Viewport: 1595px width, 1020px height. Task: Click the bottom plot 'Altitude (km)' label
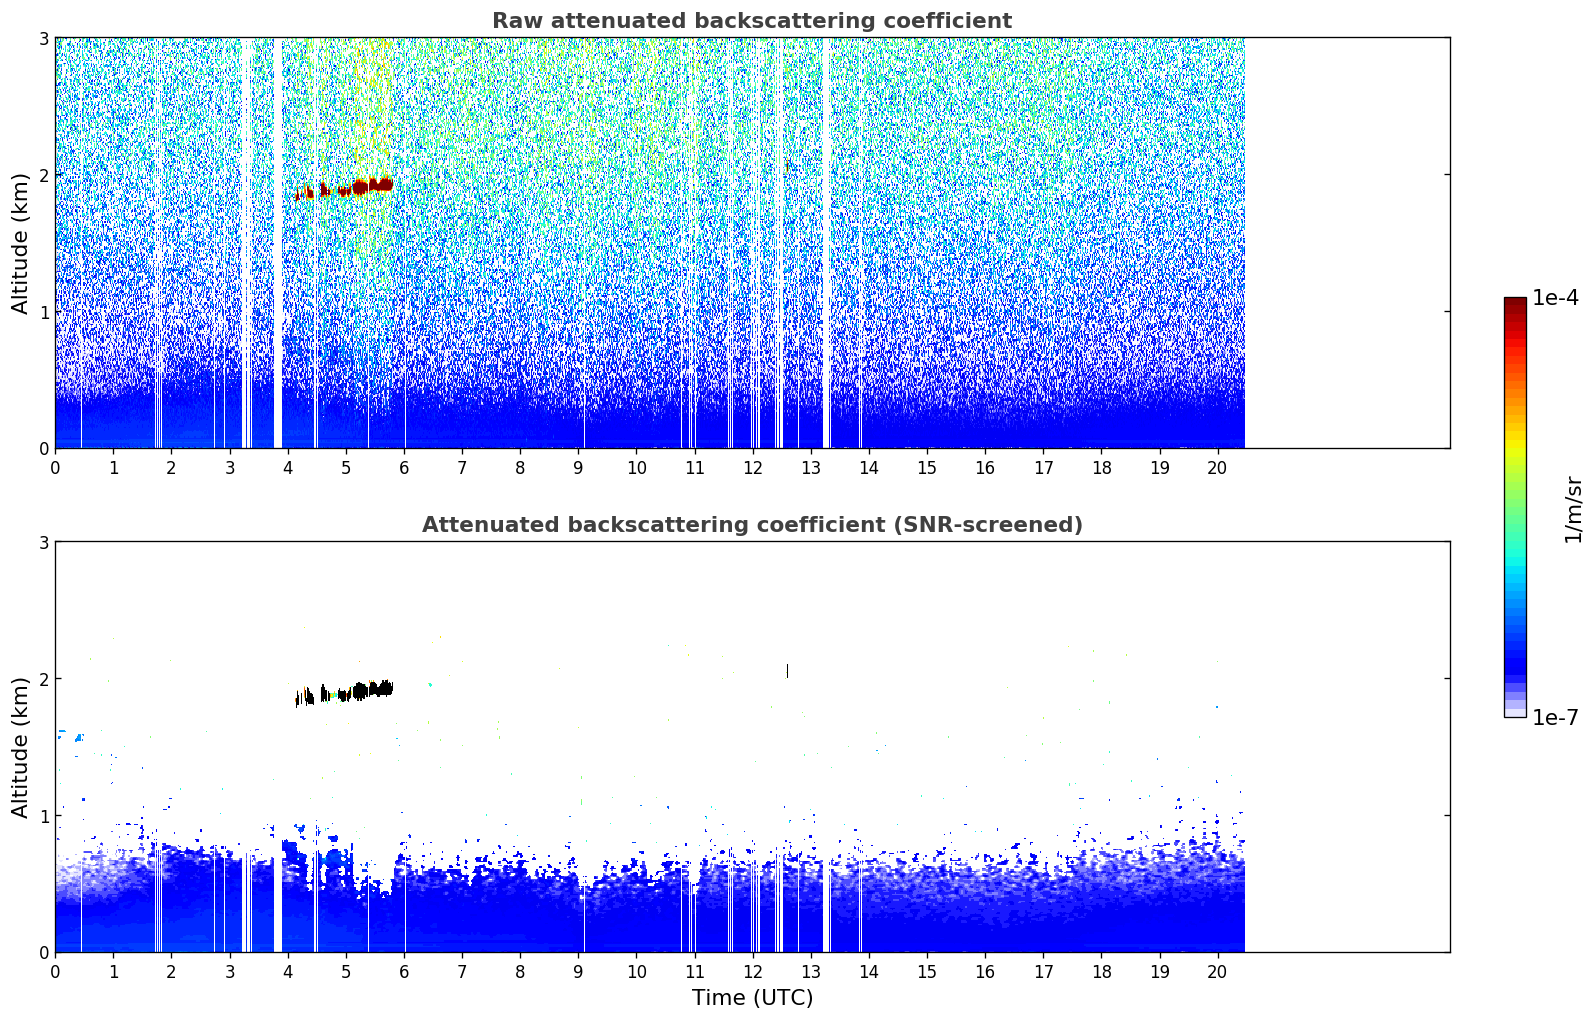20,747
